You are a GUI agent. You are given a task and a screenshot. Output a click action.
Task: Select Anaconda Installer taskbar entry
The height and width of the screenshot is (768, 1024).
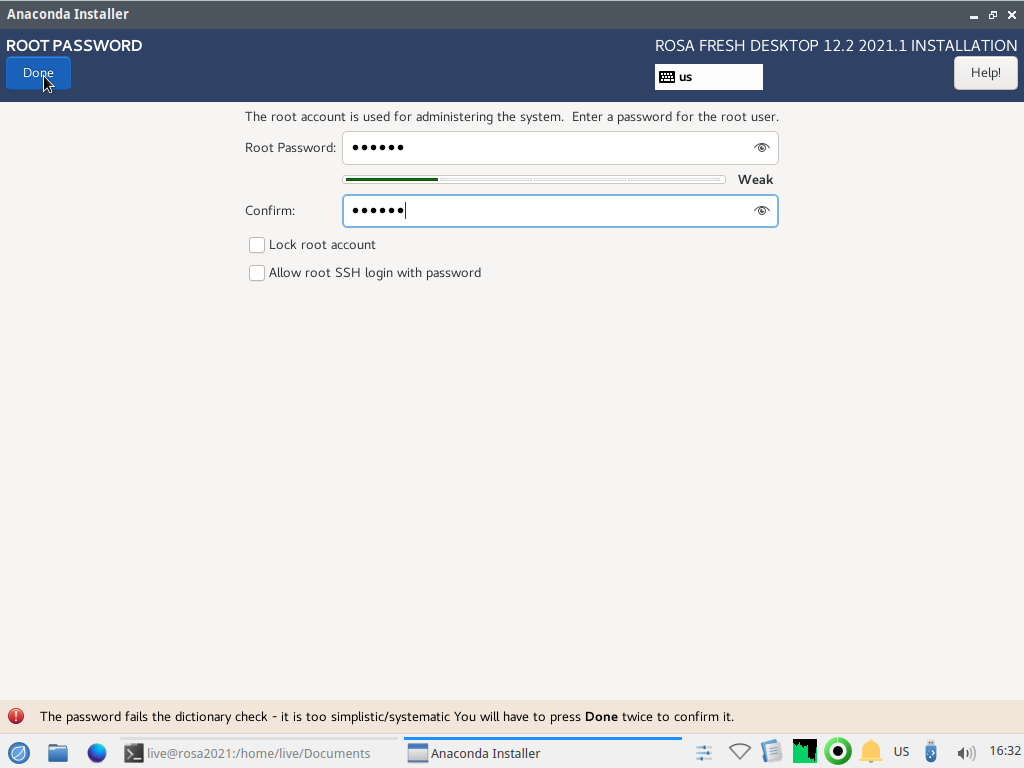[x=475, y=753]
